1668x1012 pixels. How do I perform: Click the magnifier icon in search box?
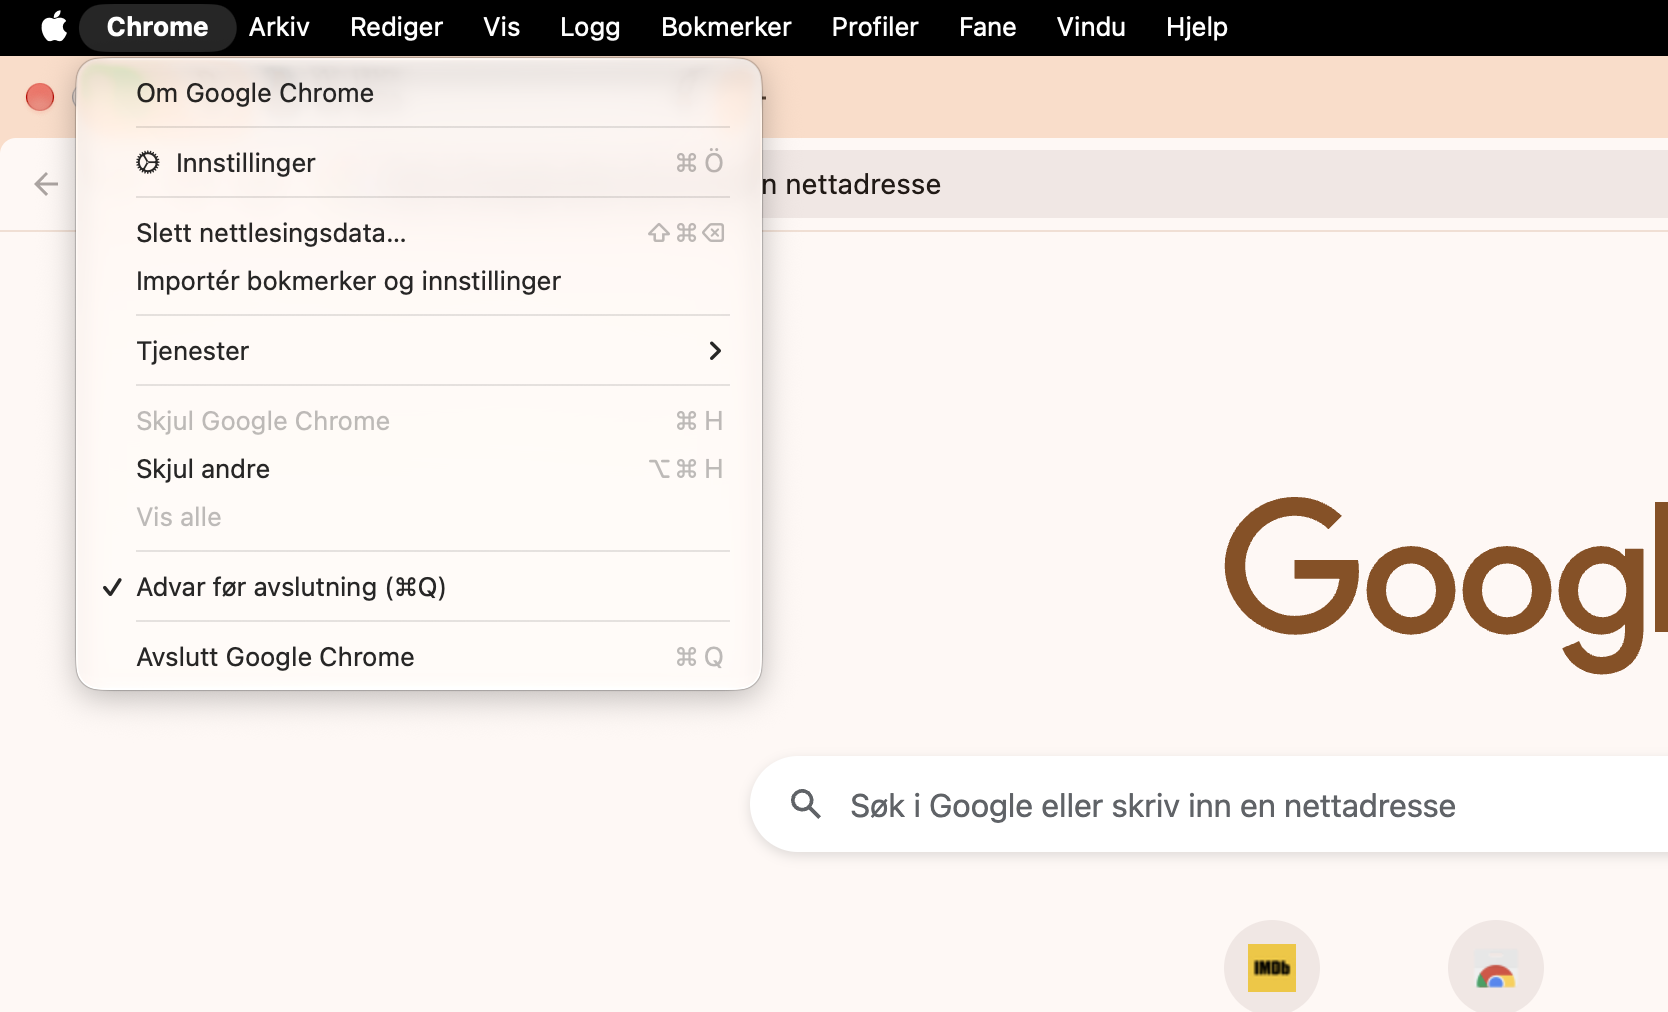(805, 804)
